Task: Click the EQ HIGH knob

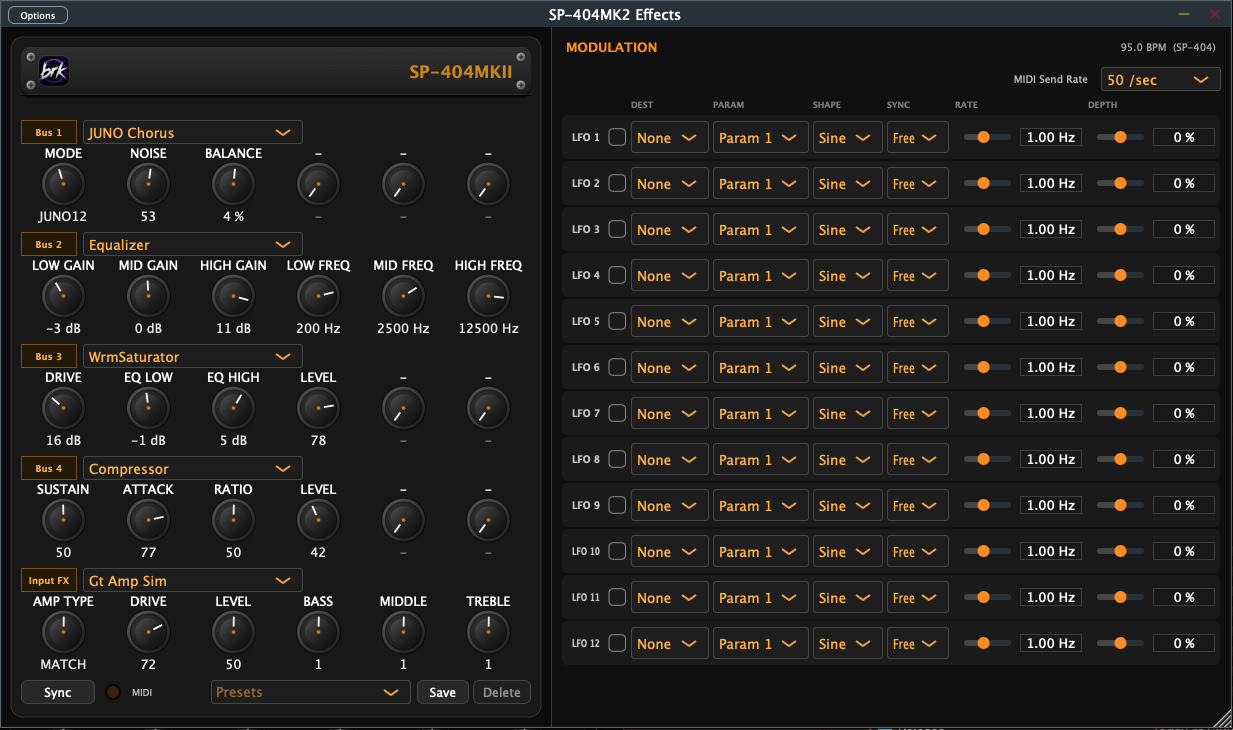Action: [233, 408]
